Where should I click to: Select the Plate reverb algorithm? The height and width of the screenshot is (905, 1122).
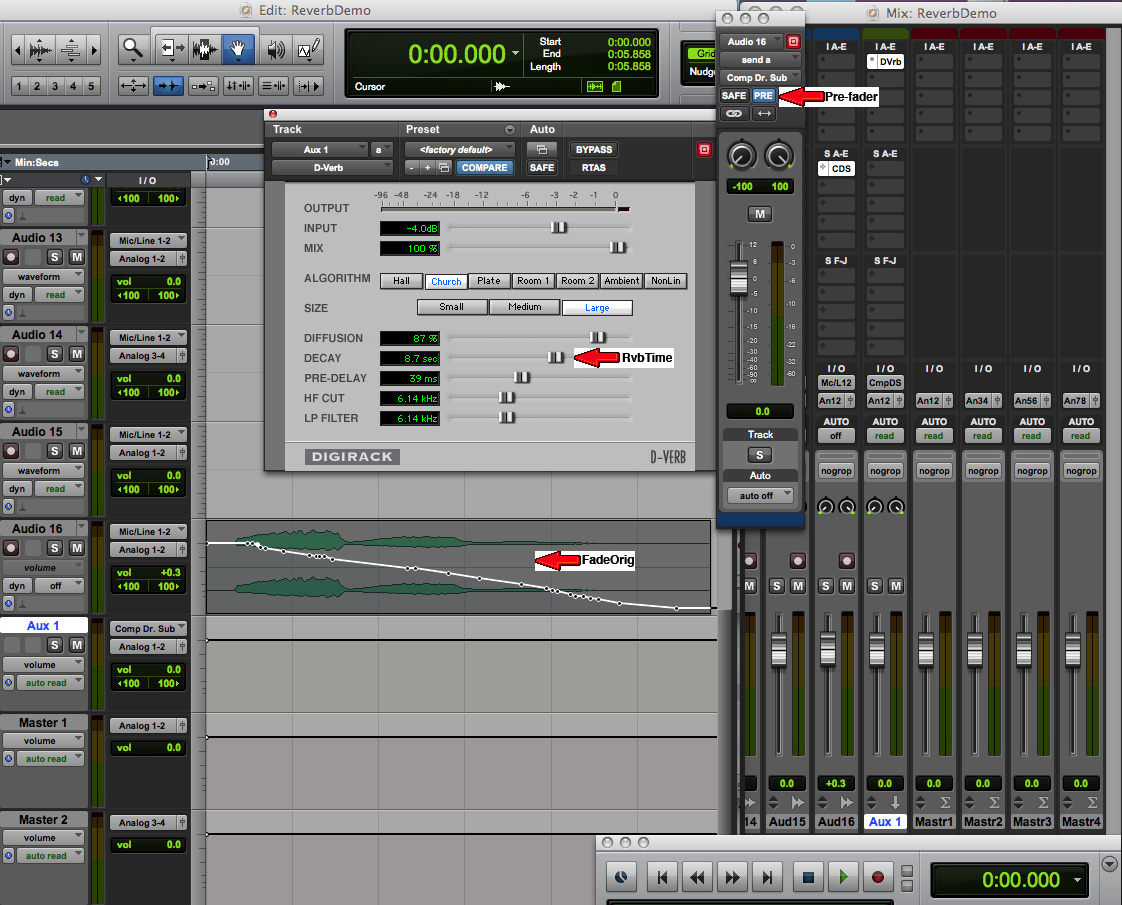tap(489, 281)
